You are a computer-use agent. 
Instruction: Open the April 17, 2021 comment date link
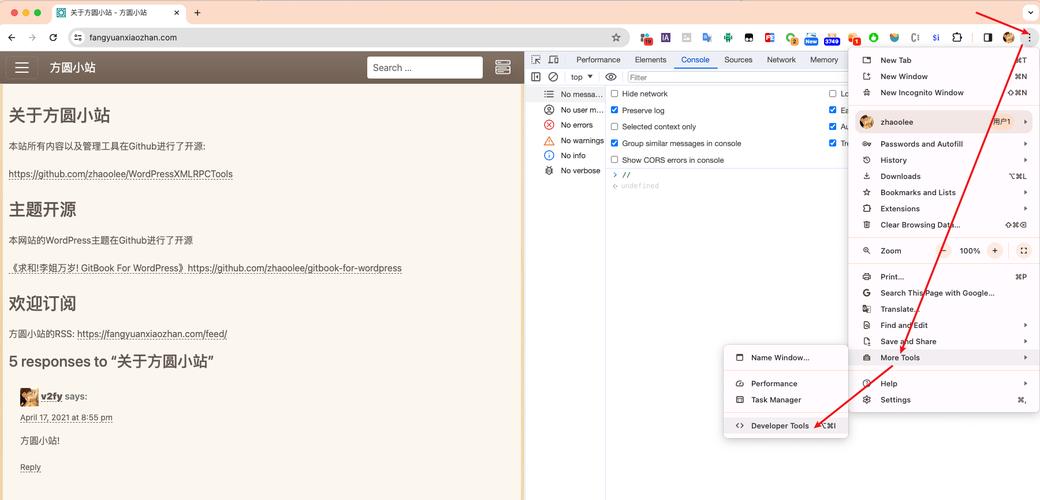(66, 418)
